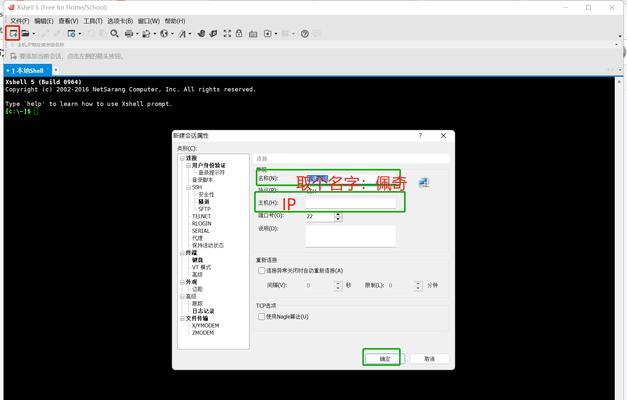
Task: Click the host address bar under toolbar
Action: coord(312,45)
